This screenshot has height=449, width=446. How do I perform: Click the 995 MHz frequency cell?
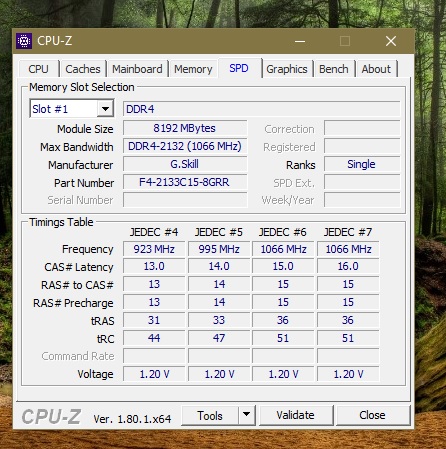(x=219, y=249)
